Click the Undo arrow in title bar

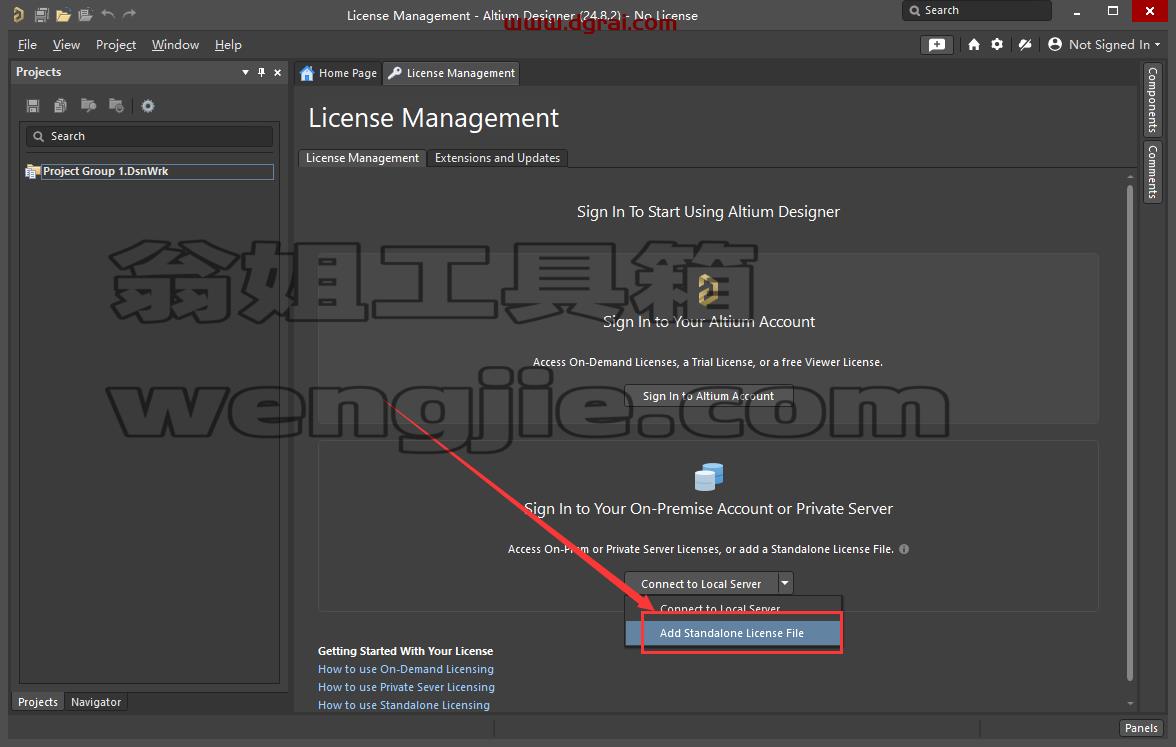pos(107,14)
